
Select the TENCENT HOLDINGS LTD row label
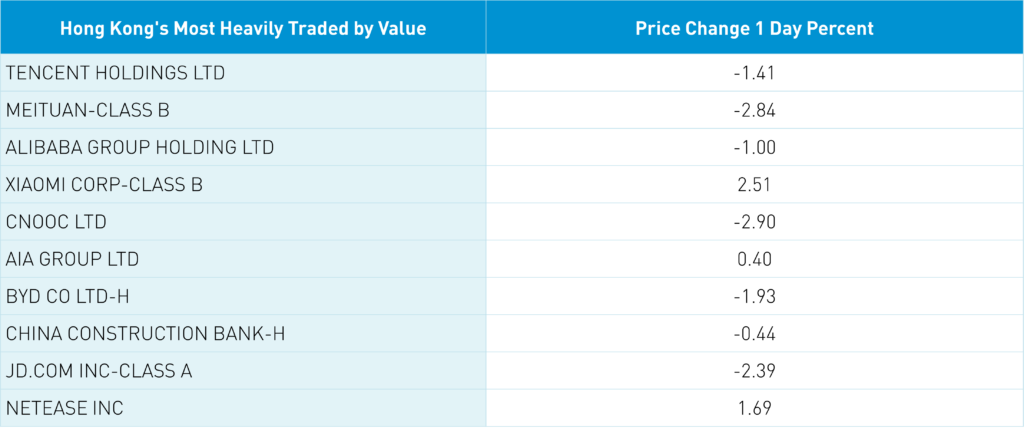115,72
